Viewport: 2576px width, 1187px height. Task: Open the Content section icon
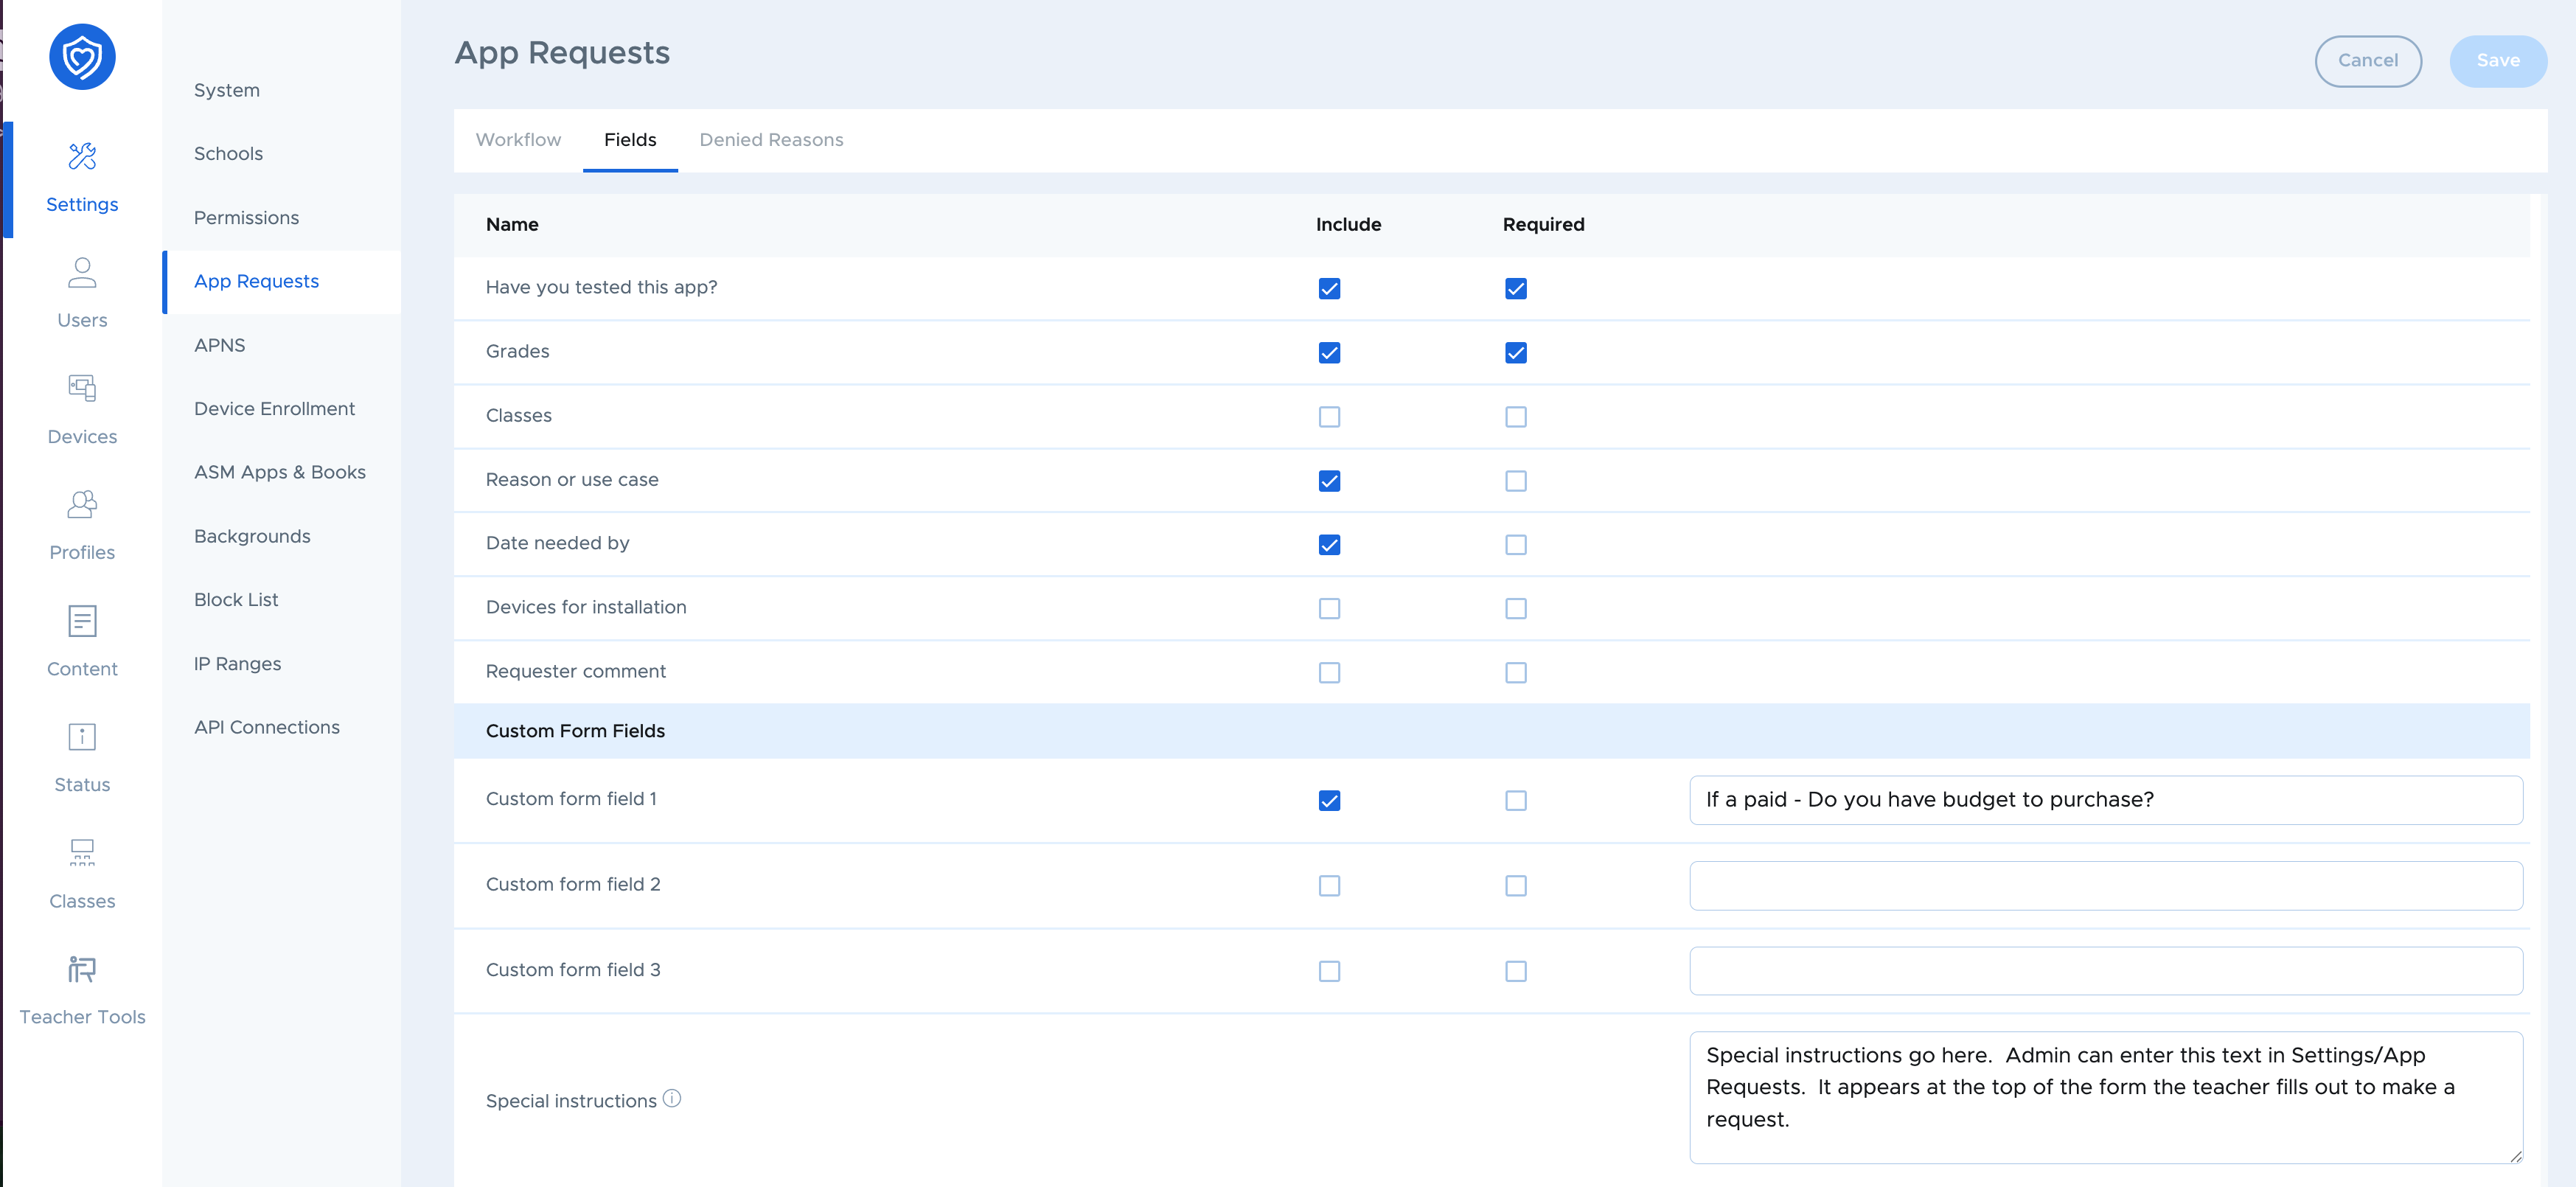(82, 641)
